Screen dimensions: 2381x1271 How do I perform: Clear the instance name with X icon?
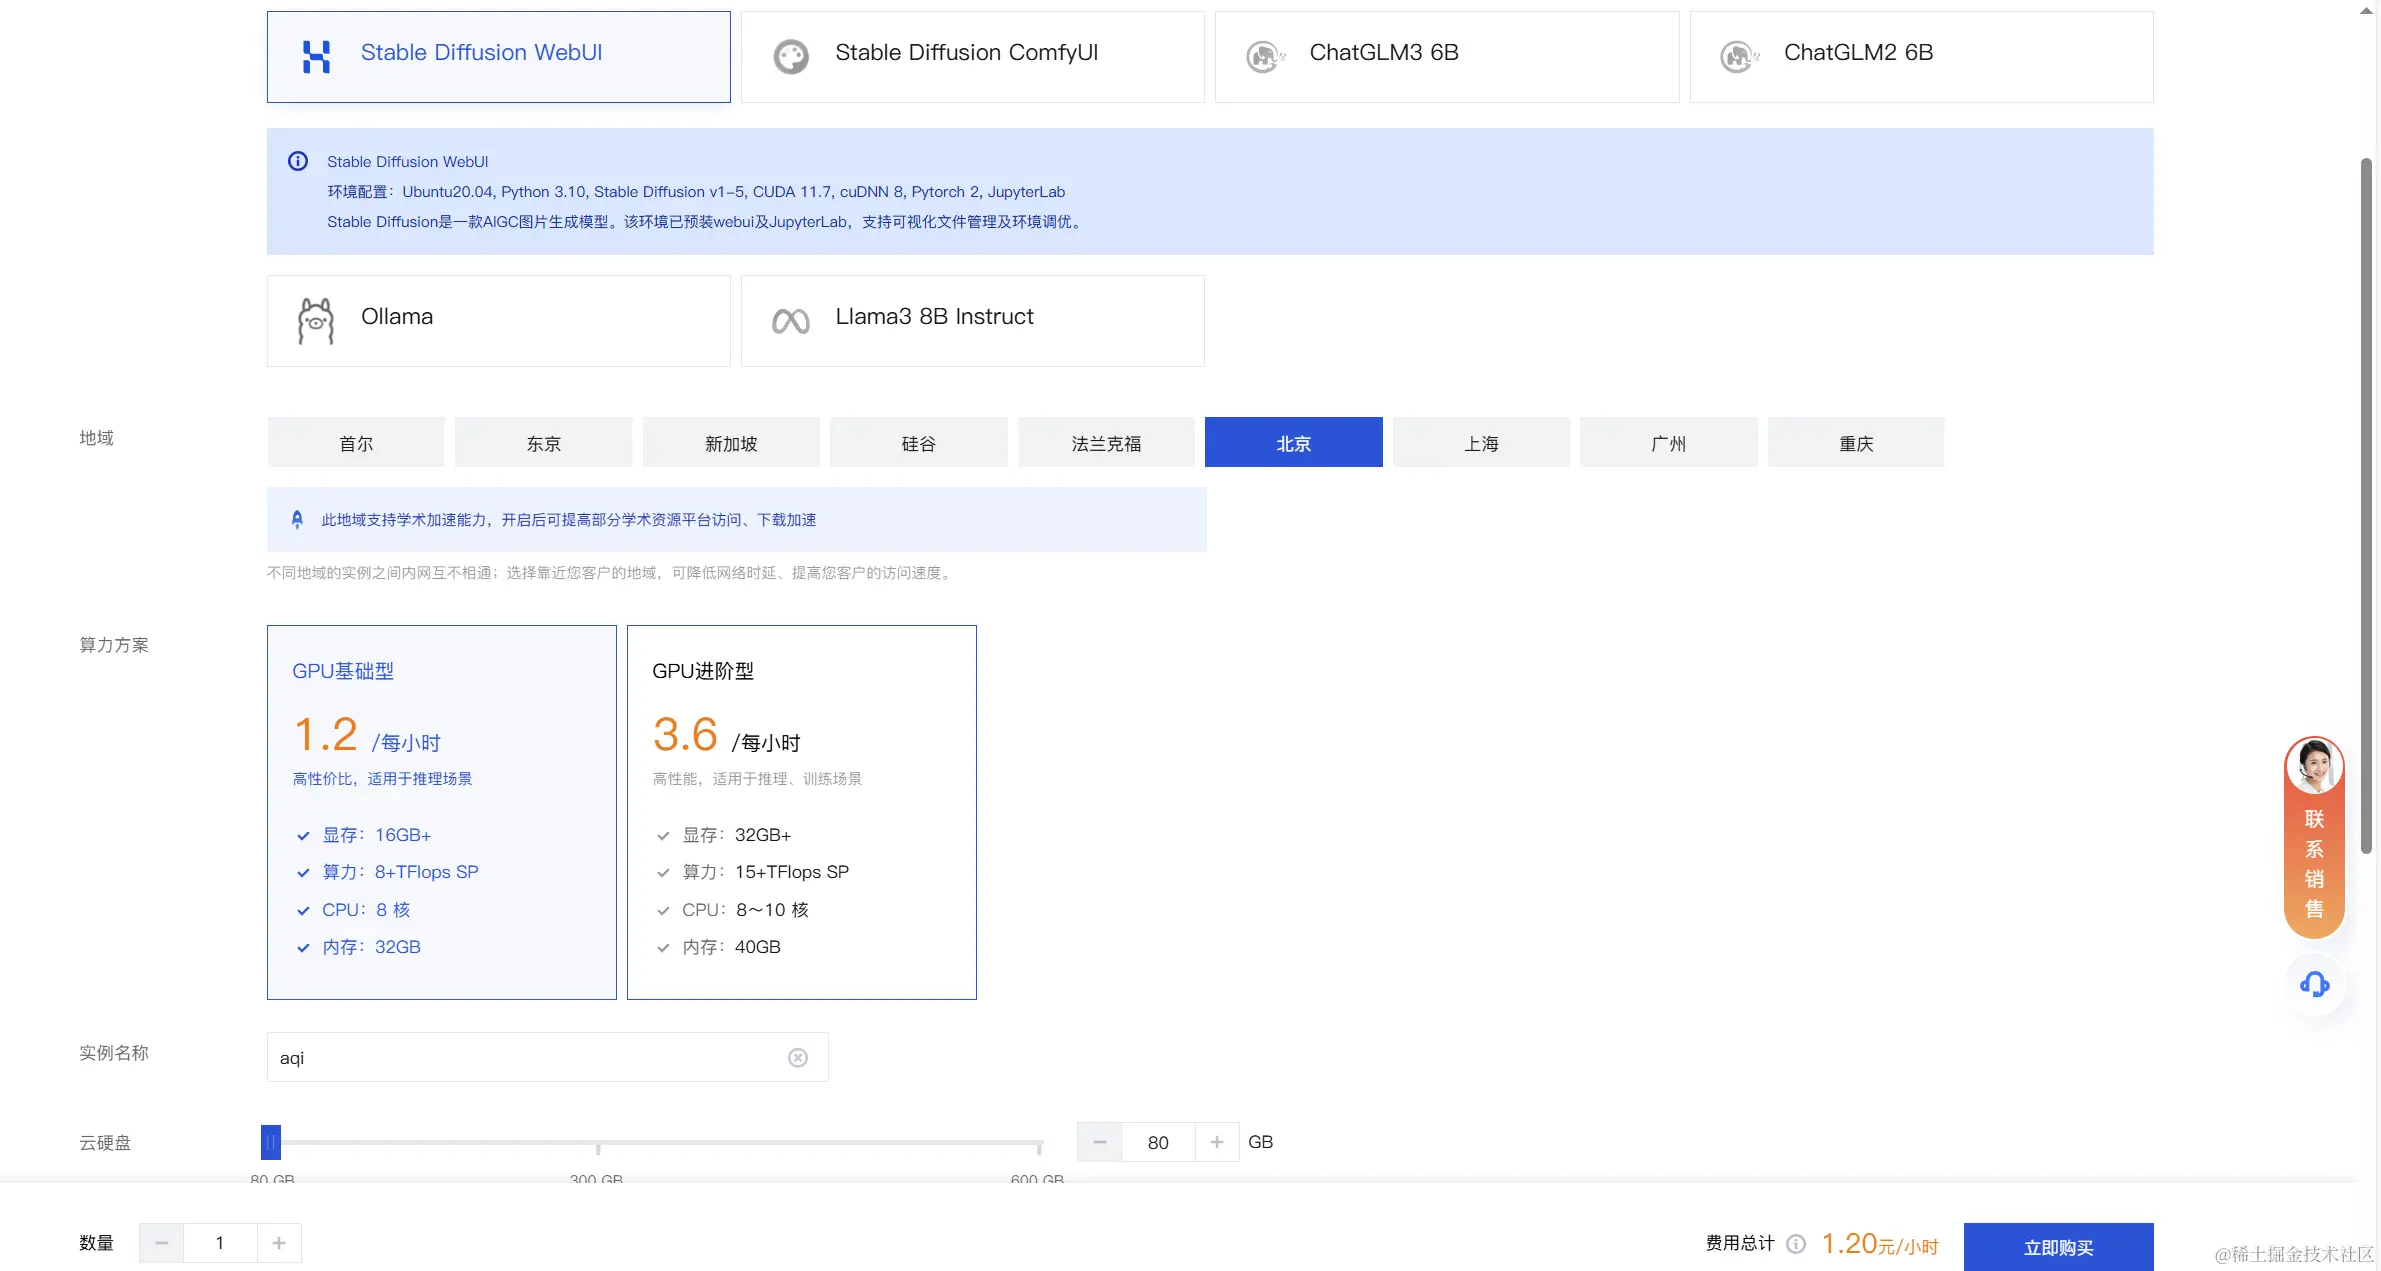(x=797, y=1057)
